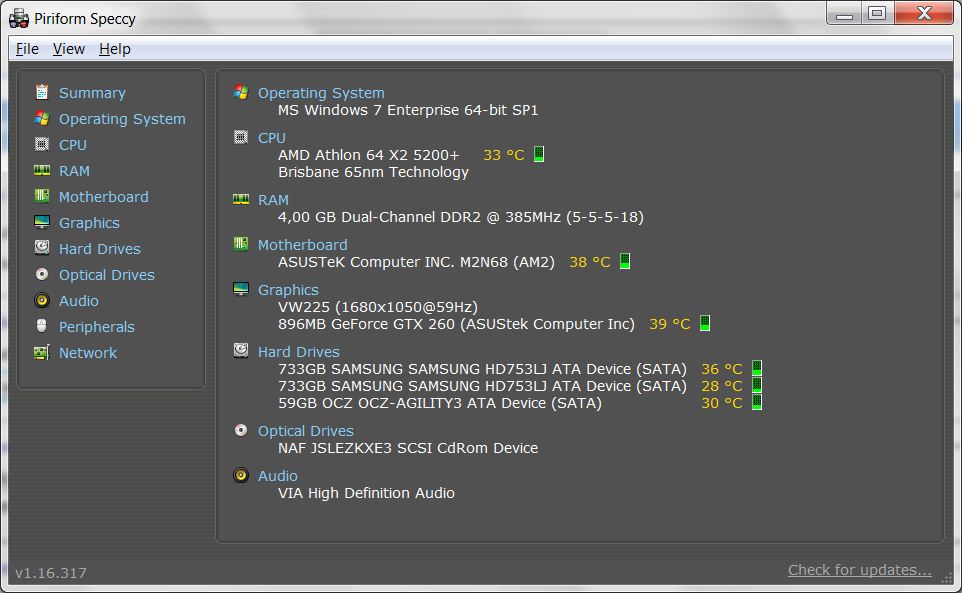Click the Speccy app icon in title bar

coord(19,18)
